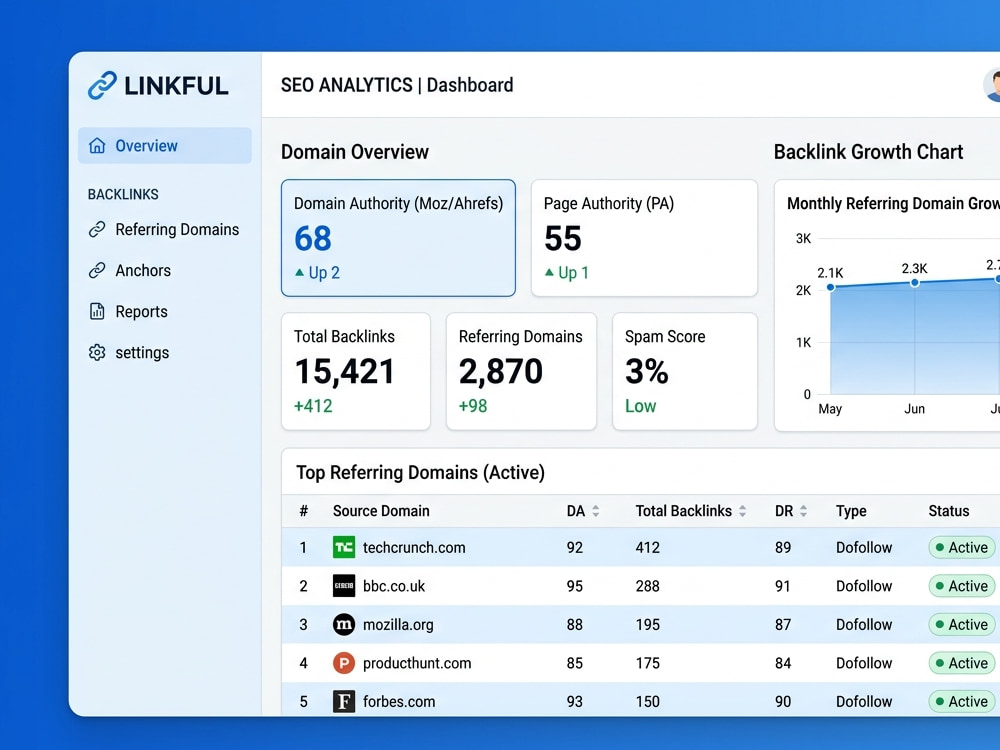Image resolution: width=1000 pixels, height=750 pixels.
Task: Click the Overview home icon
Action: [97, 145]
